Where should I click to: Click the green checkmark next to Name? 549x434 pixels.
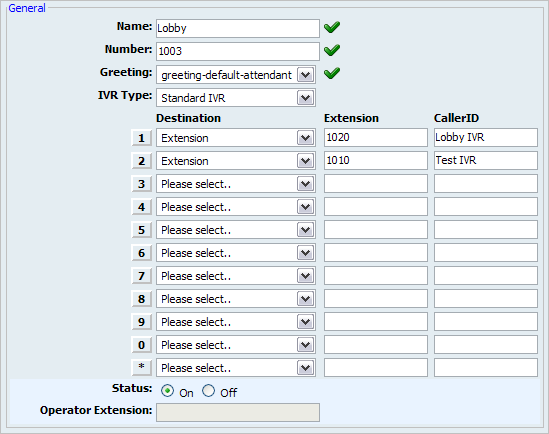(332, 27)
